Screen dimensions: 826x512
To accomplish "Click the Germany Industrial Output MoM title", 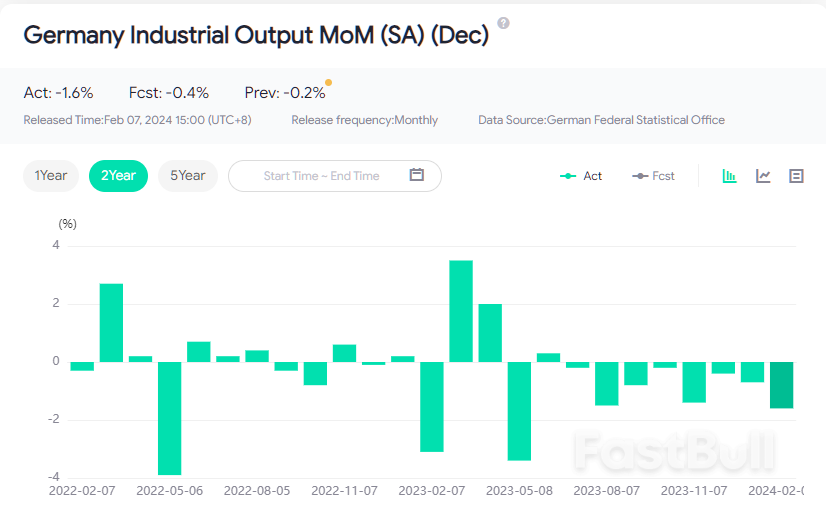I will pos(256,35).
